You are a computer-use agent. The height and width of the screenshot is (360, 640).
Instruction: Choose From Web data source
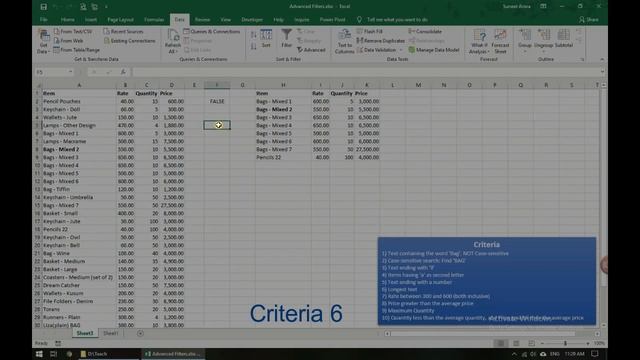click(69, 40)
